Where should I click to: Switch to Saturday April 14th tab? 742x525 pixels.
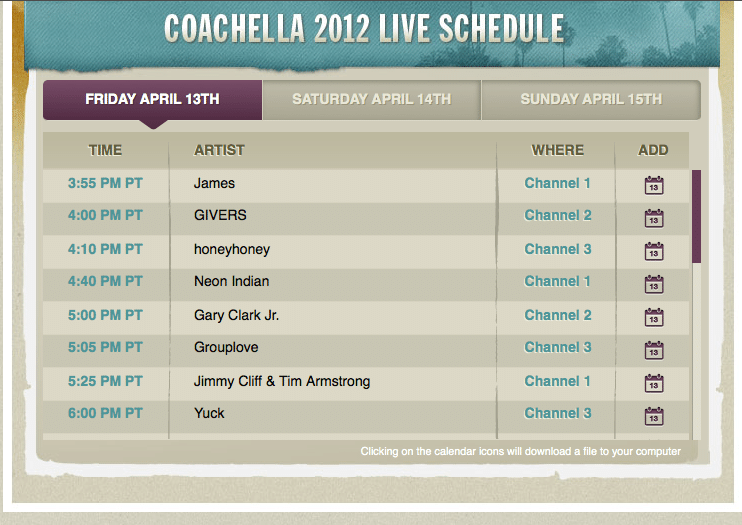click(x=371, y=99)
